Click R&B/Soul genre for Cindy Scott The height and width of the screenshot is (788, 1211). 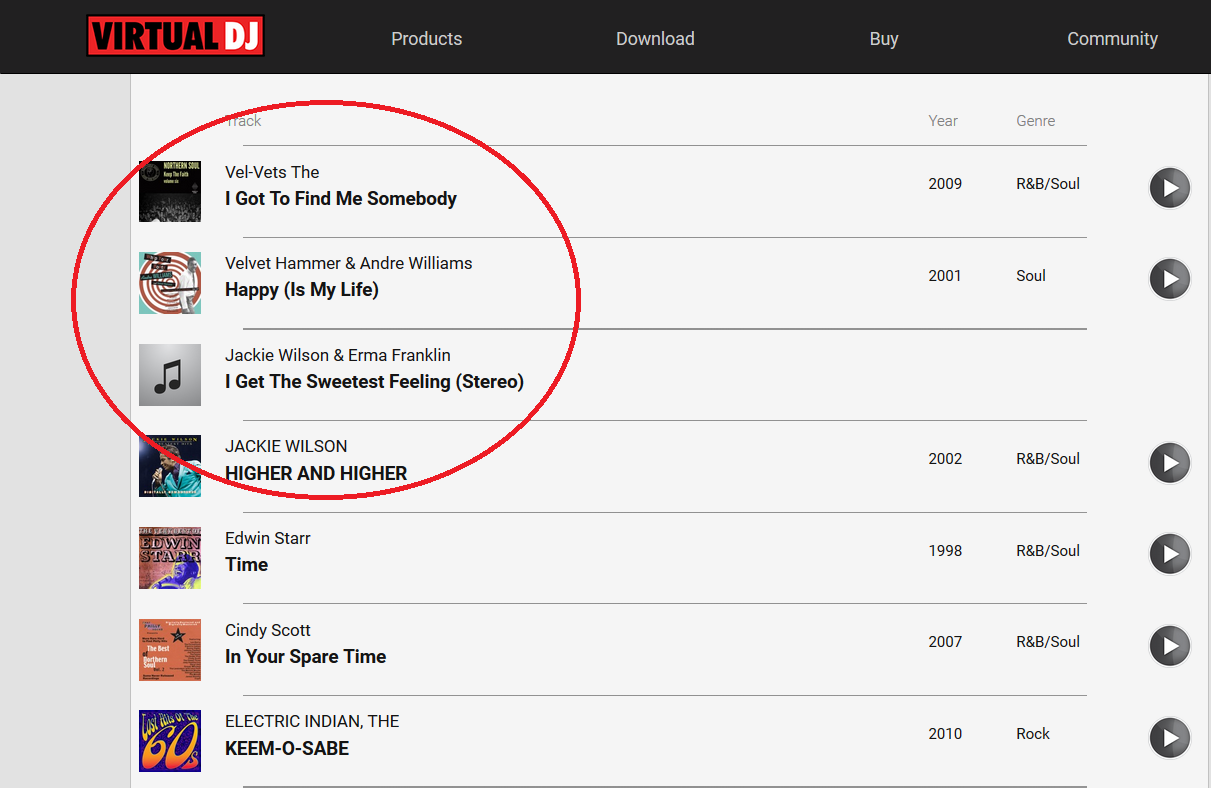(1048, 642)
